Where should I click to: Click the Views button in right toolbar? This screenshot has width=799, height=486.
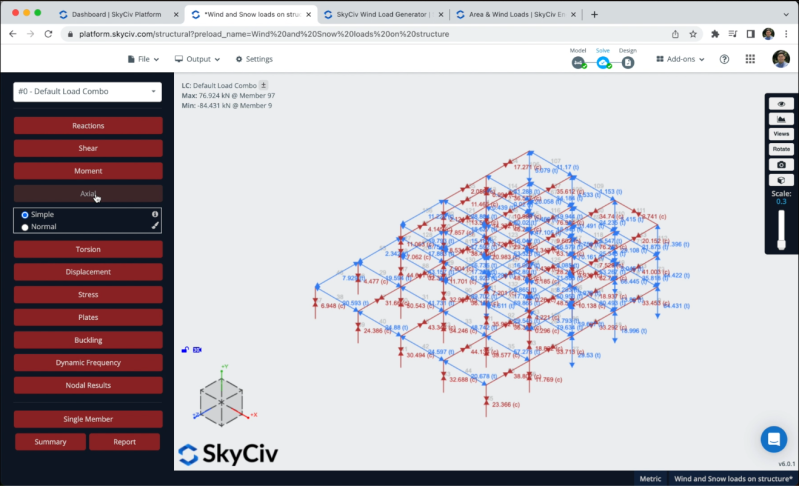coord(781,134)
